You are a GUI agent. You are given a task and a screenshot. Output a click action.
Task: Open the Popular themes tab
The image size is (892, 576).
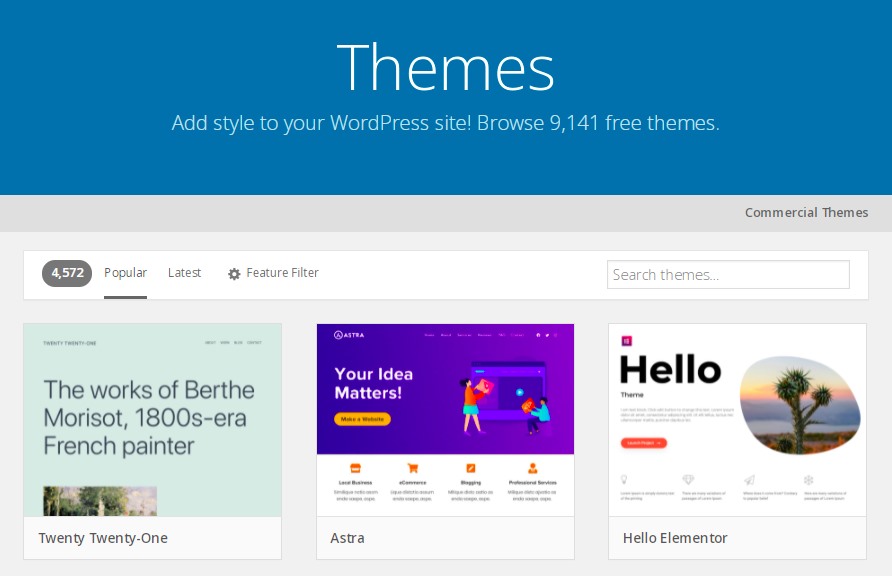(x=125, y=273)
